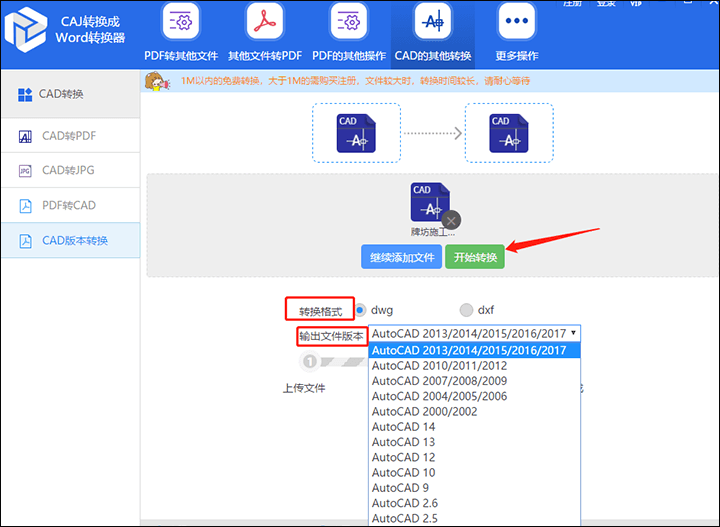Click the green 开始转换 button
The height and width of the screenshot is (527, 720).
point(475,257)
